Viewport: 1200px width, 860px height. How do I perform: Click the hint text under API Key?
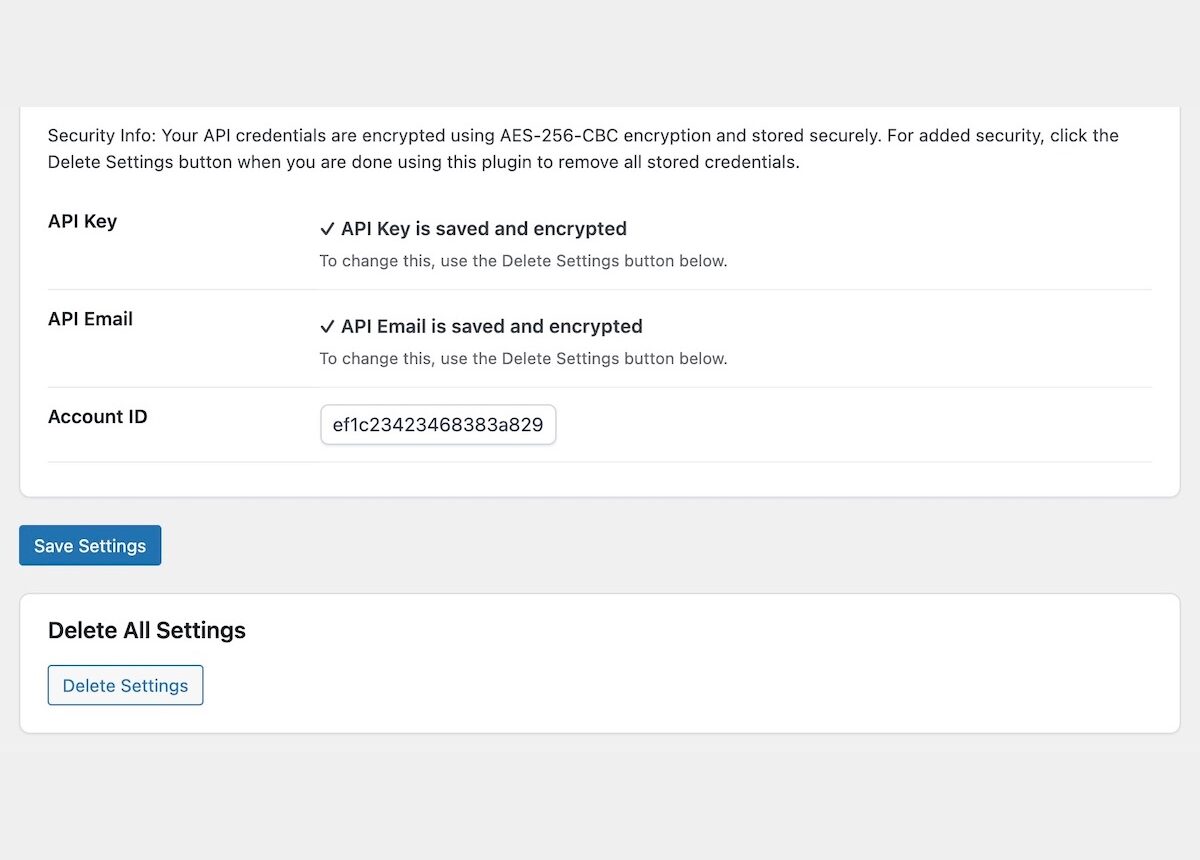pyautogui.click(x=523, y=260)
